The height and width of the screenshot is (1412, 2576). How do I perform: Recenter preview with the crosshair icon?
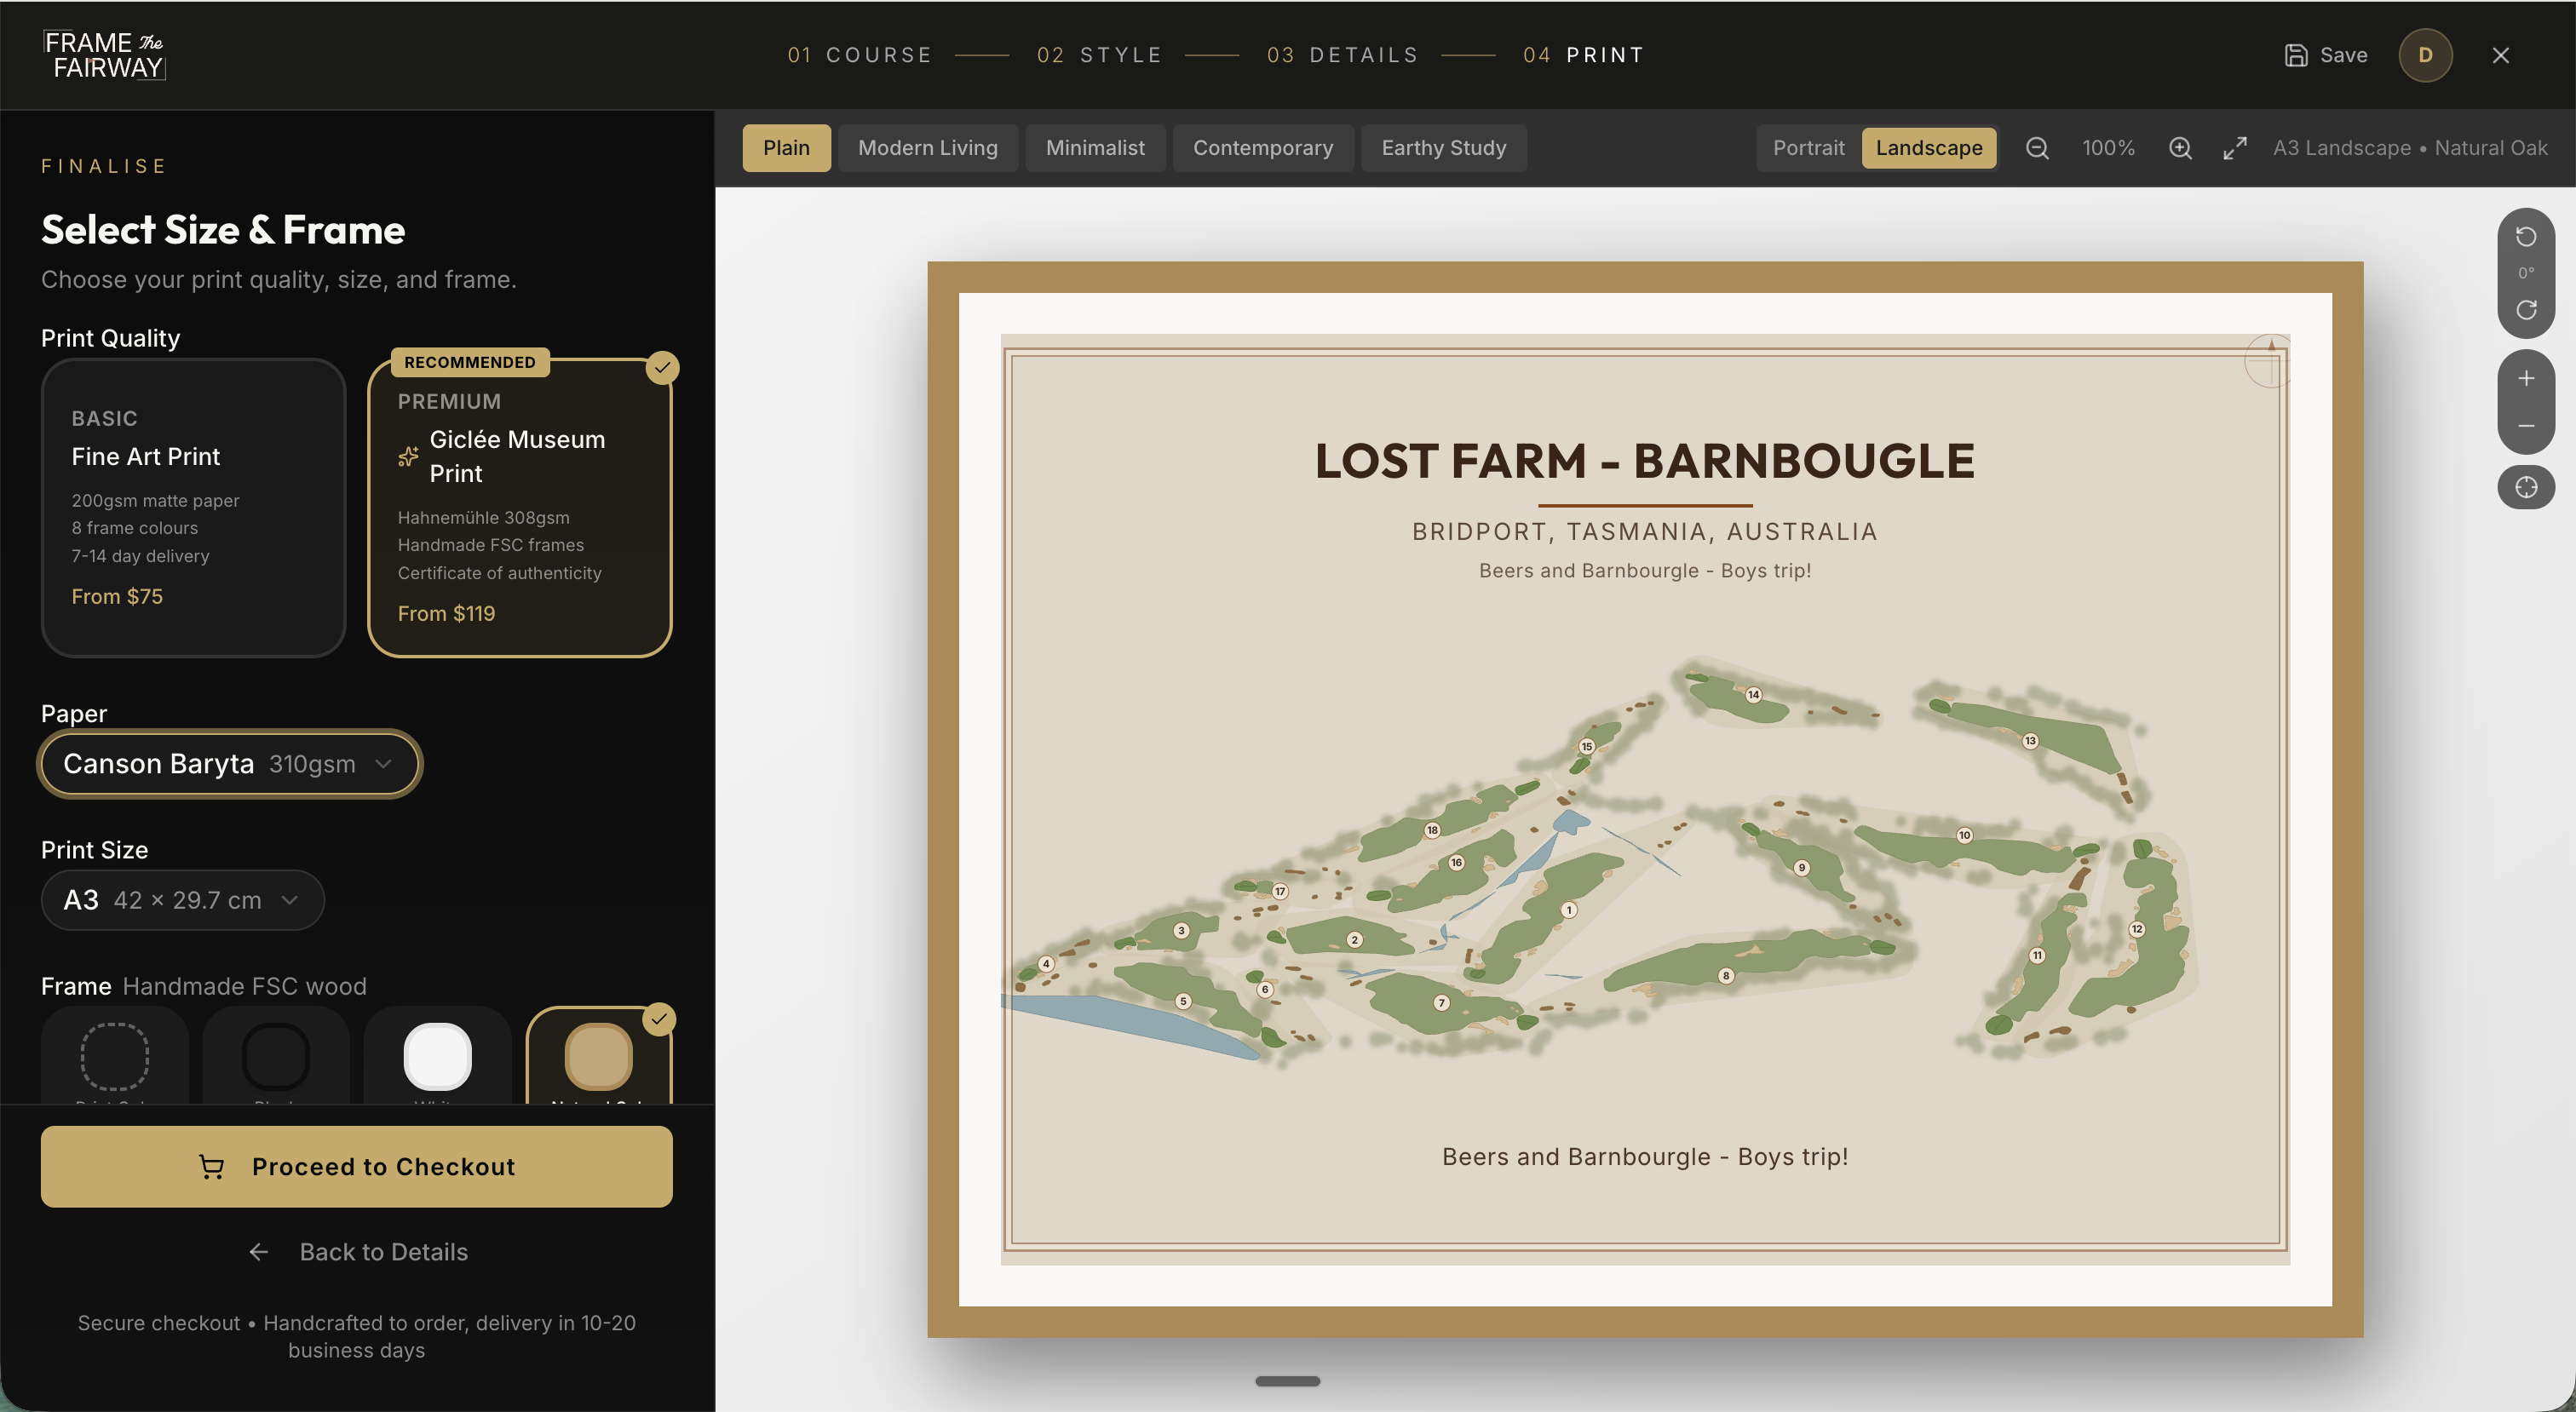2526,488
